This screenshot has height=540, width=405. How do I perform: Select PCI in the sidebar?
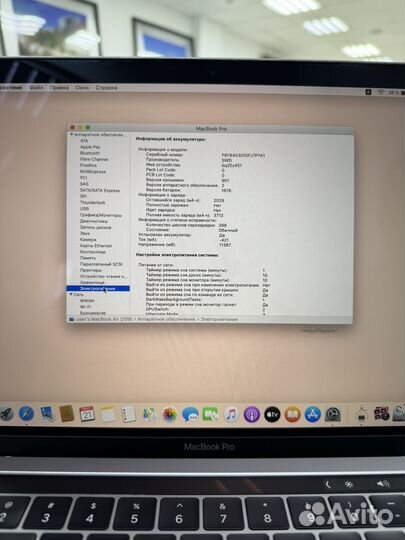[83, 178]
